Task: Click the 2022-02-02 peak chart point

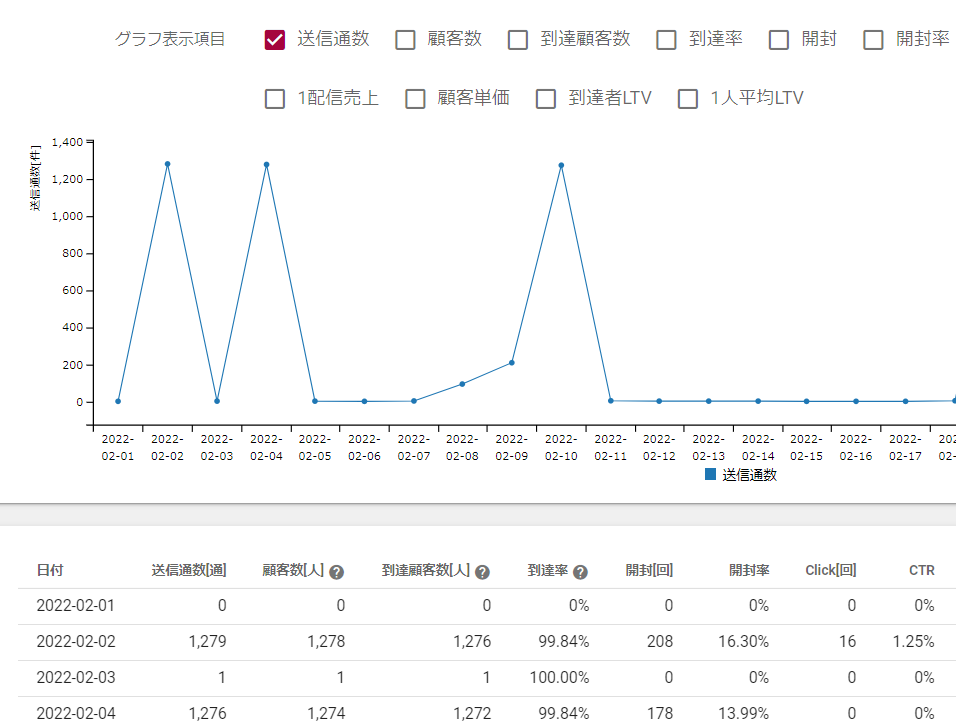Action: (x=167, y=164)
